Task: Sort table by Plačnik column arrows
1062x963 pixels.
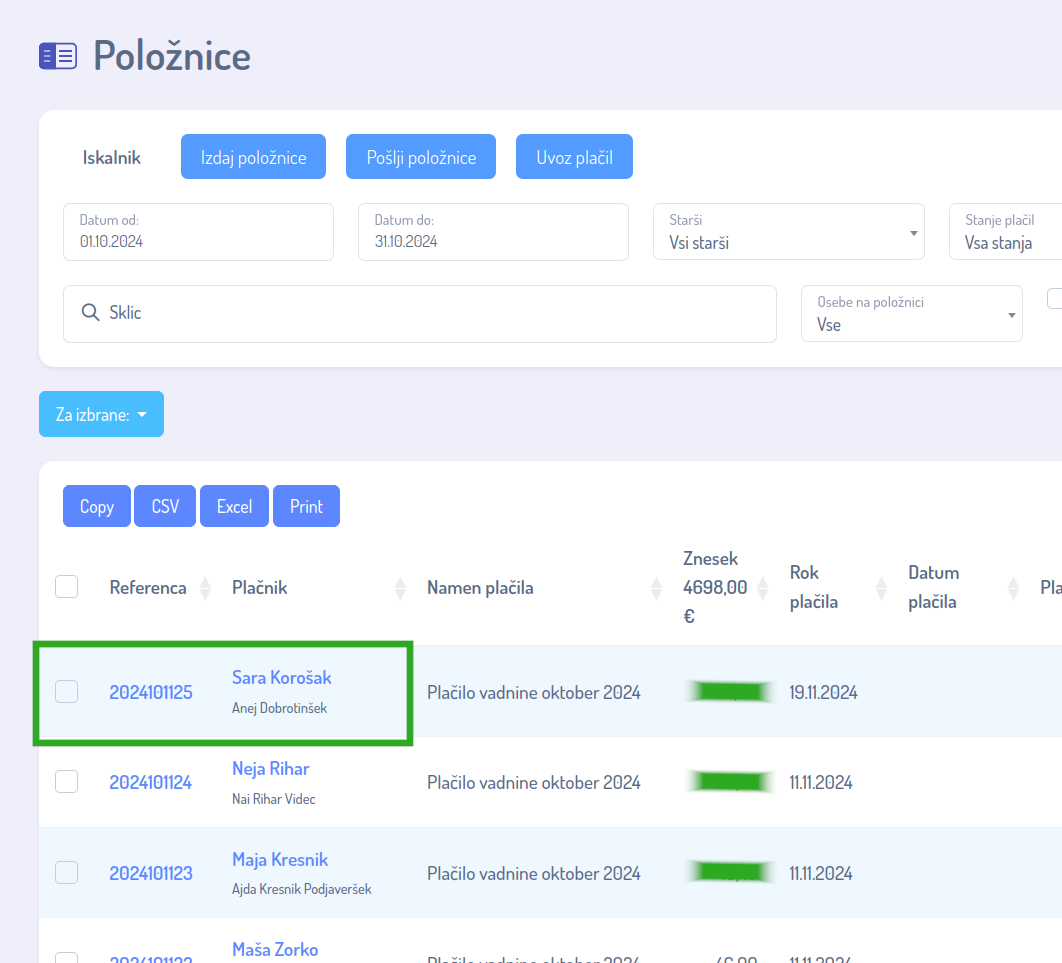Action: [400, 588]
